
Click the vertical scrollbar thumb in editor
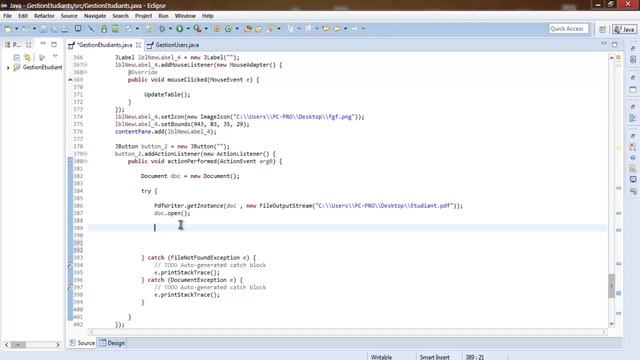tap(611, 286)
